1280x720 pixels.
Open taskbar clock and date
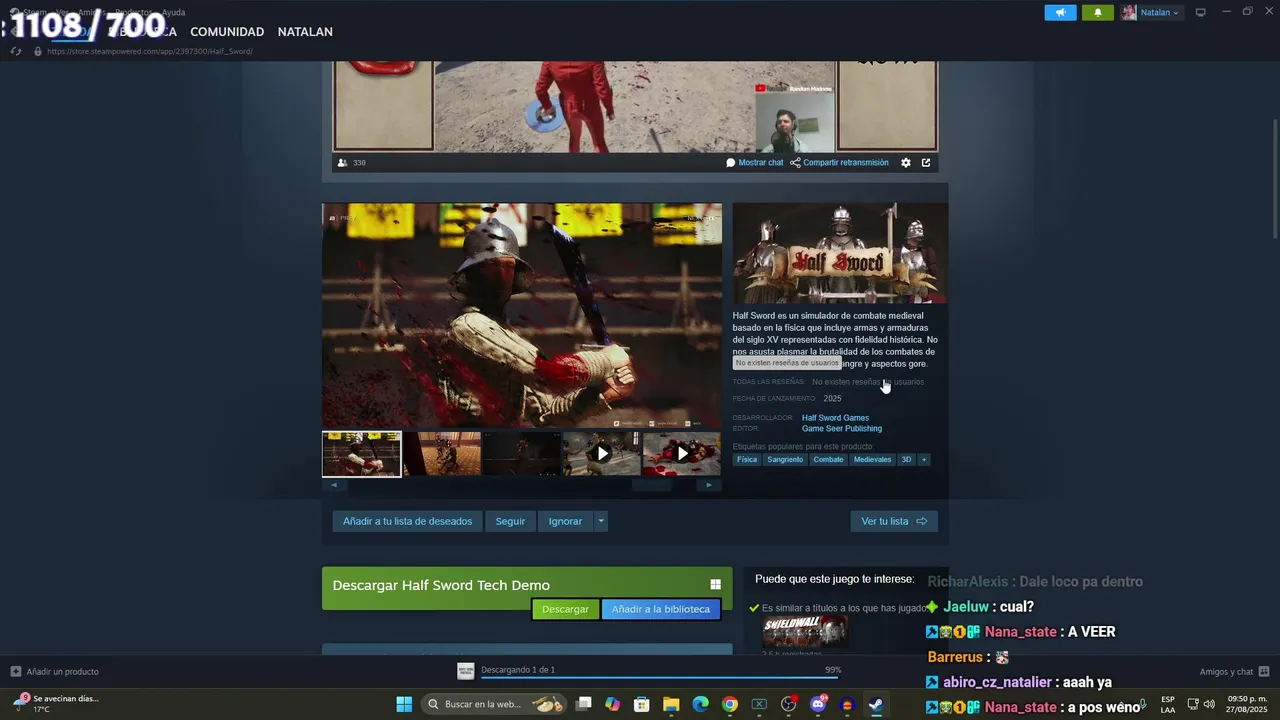point(1247,704)
